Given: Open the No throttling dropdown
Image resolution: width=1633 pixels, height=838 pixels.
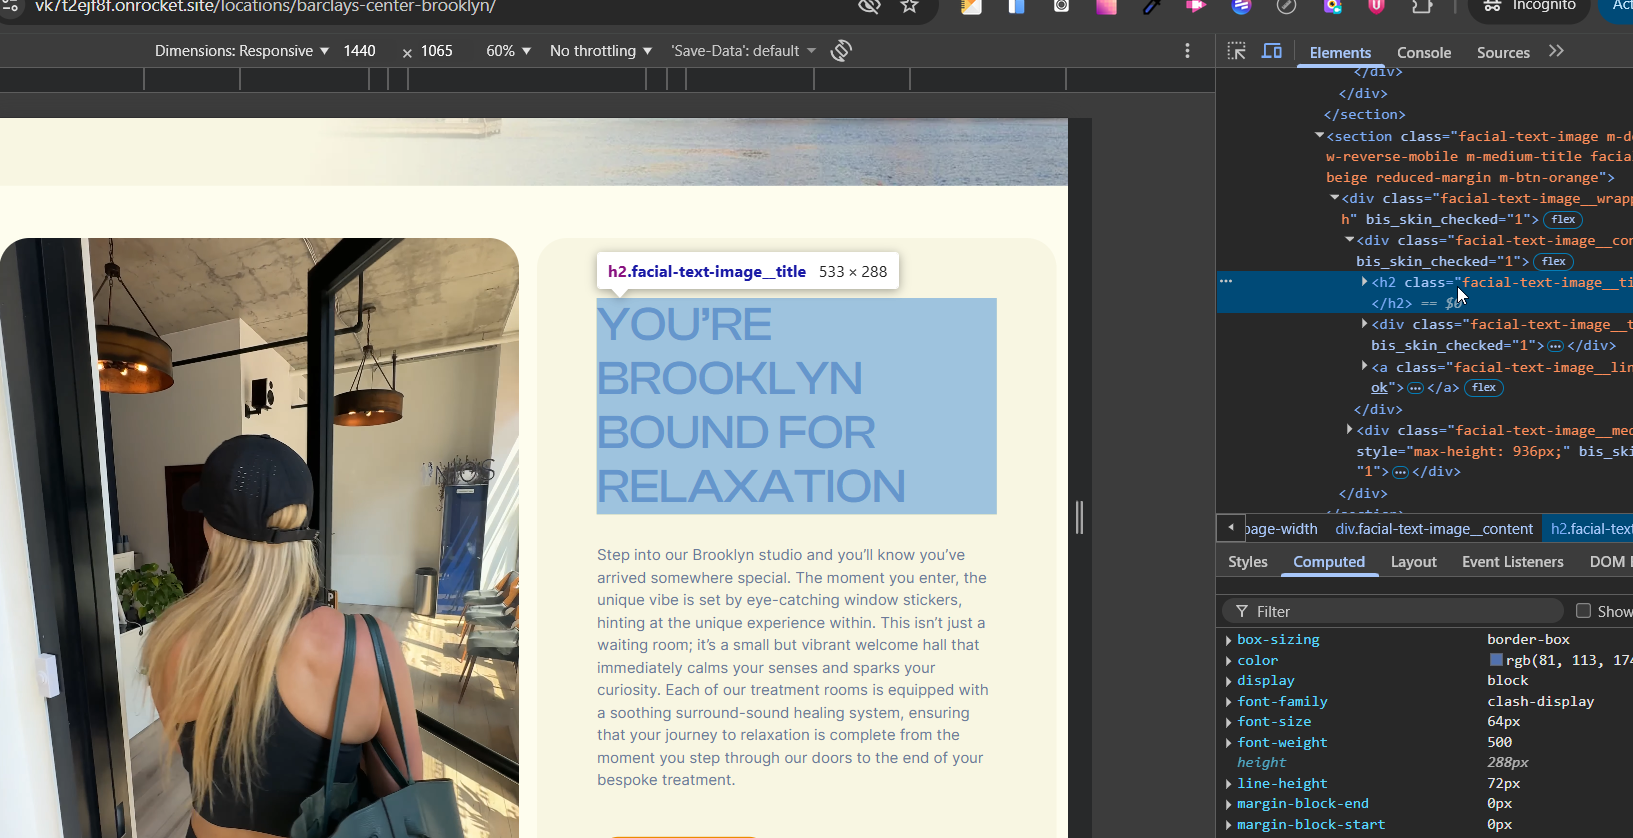Looking at the screenshot, I should coord(600,51).
